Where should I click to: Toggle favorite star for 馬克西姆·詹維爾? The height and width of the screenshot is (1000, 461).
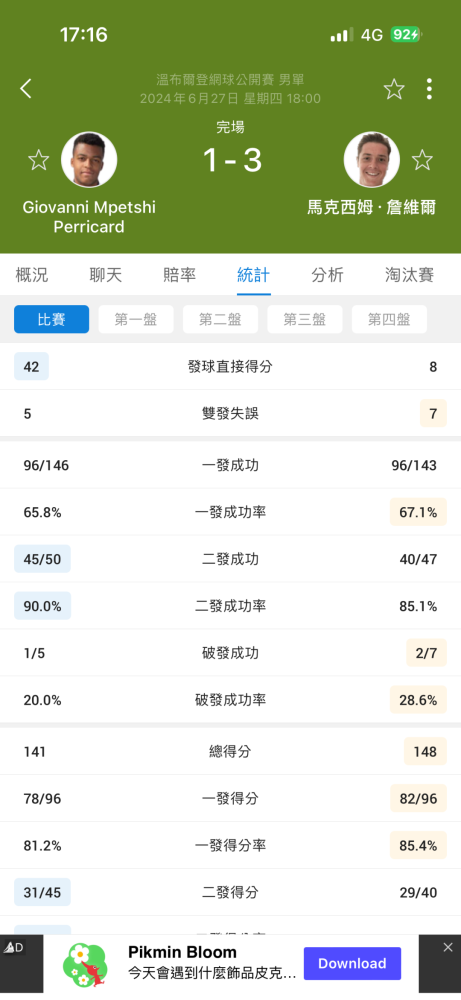(x=422, y=160)
